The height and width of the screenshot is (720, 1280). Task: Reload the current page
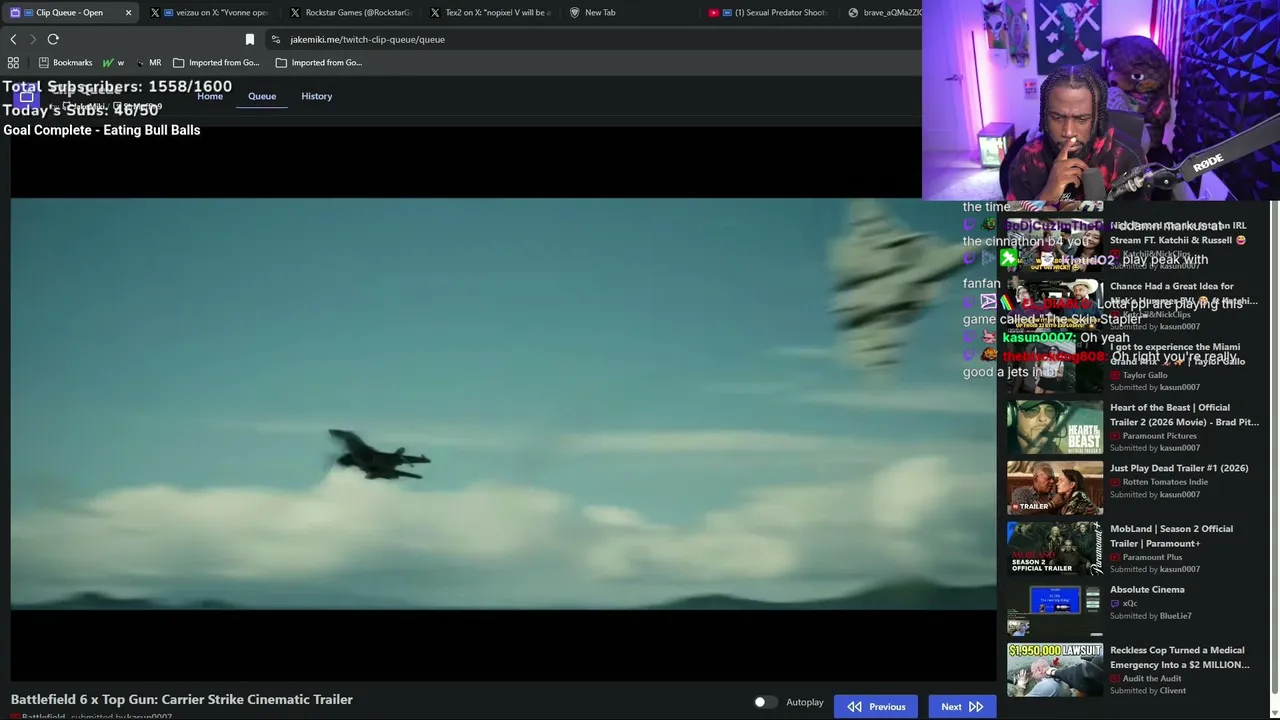(x=53, y=39)
